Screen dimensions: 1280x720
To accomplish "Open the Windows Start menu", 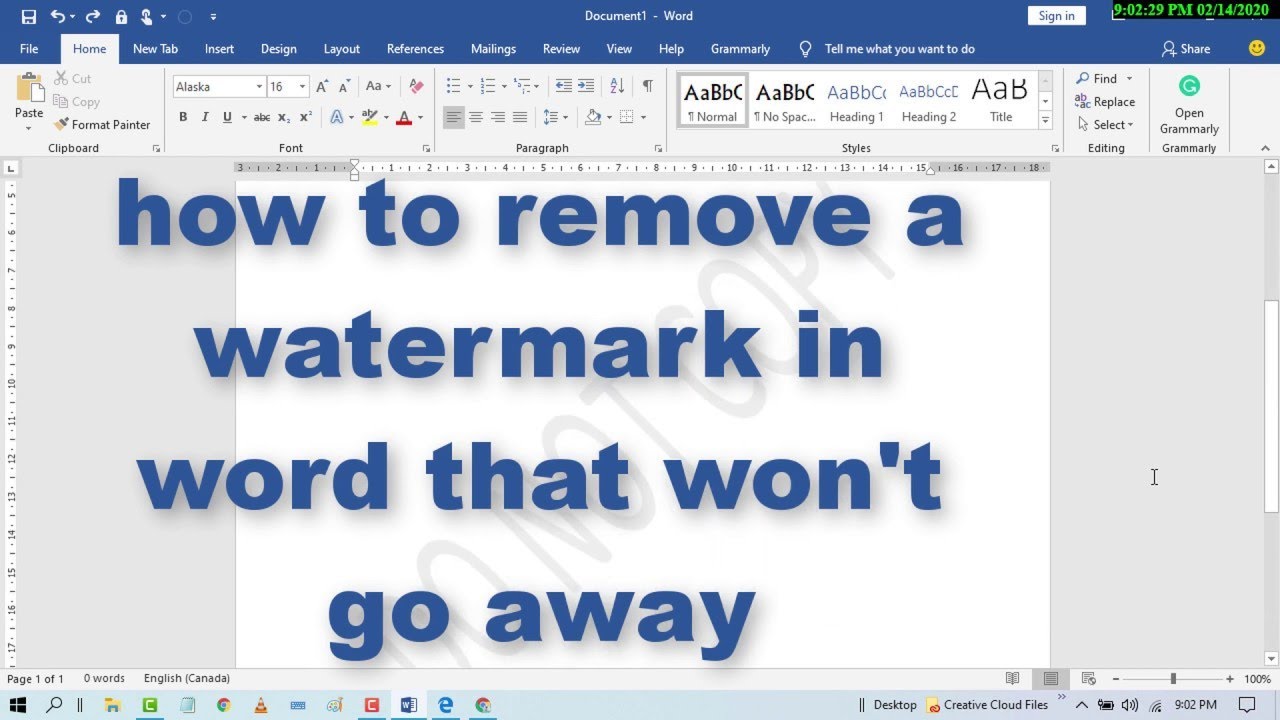I will [18, 705].
